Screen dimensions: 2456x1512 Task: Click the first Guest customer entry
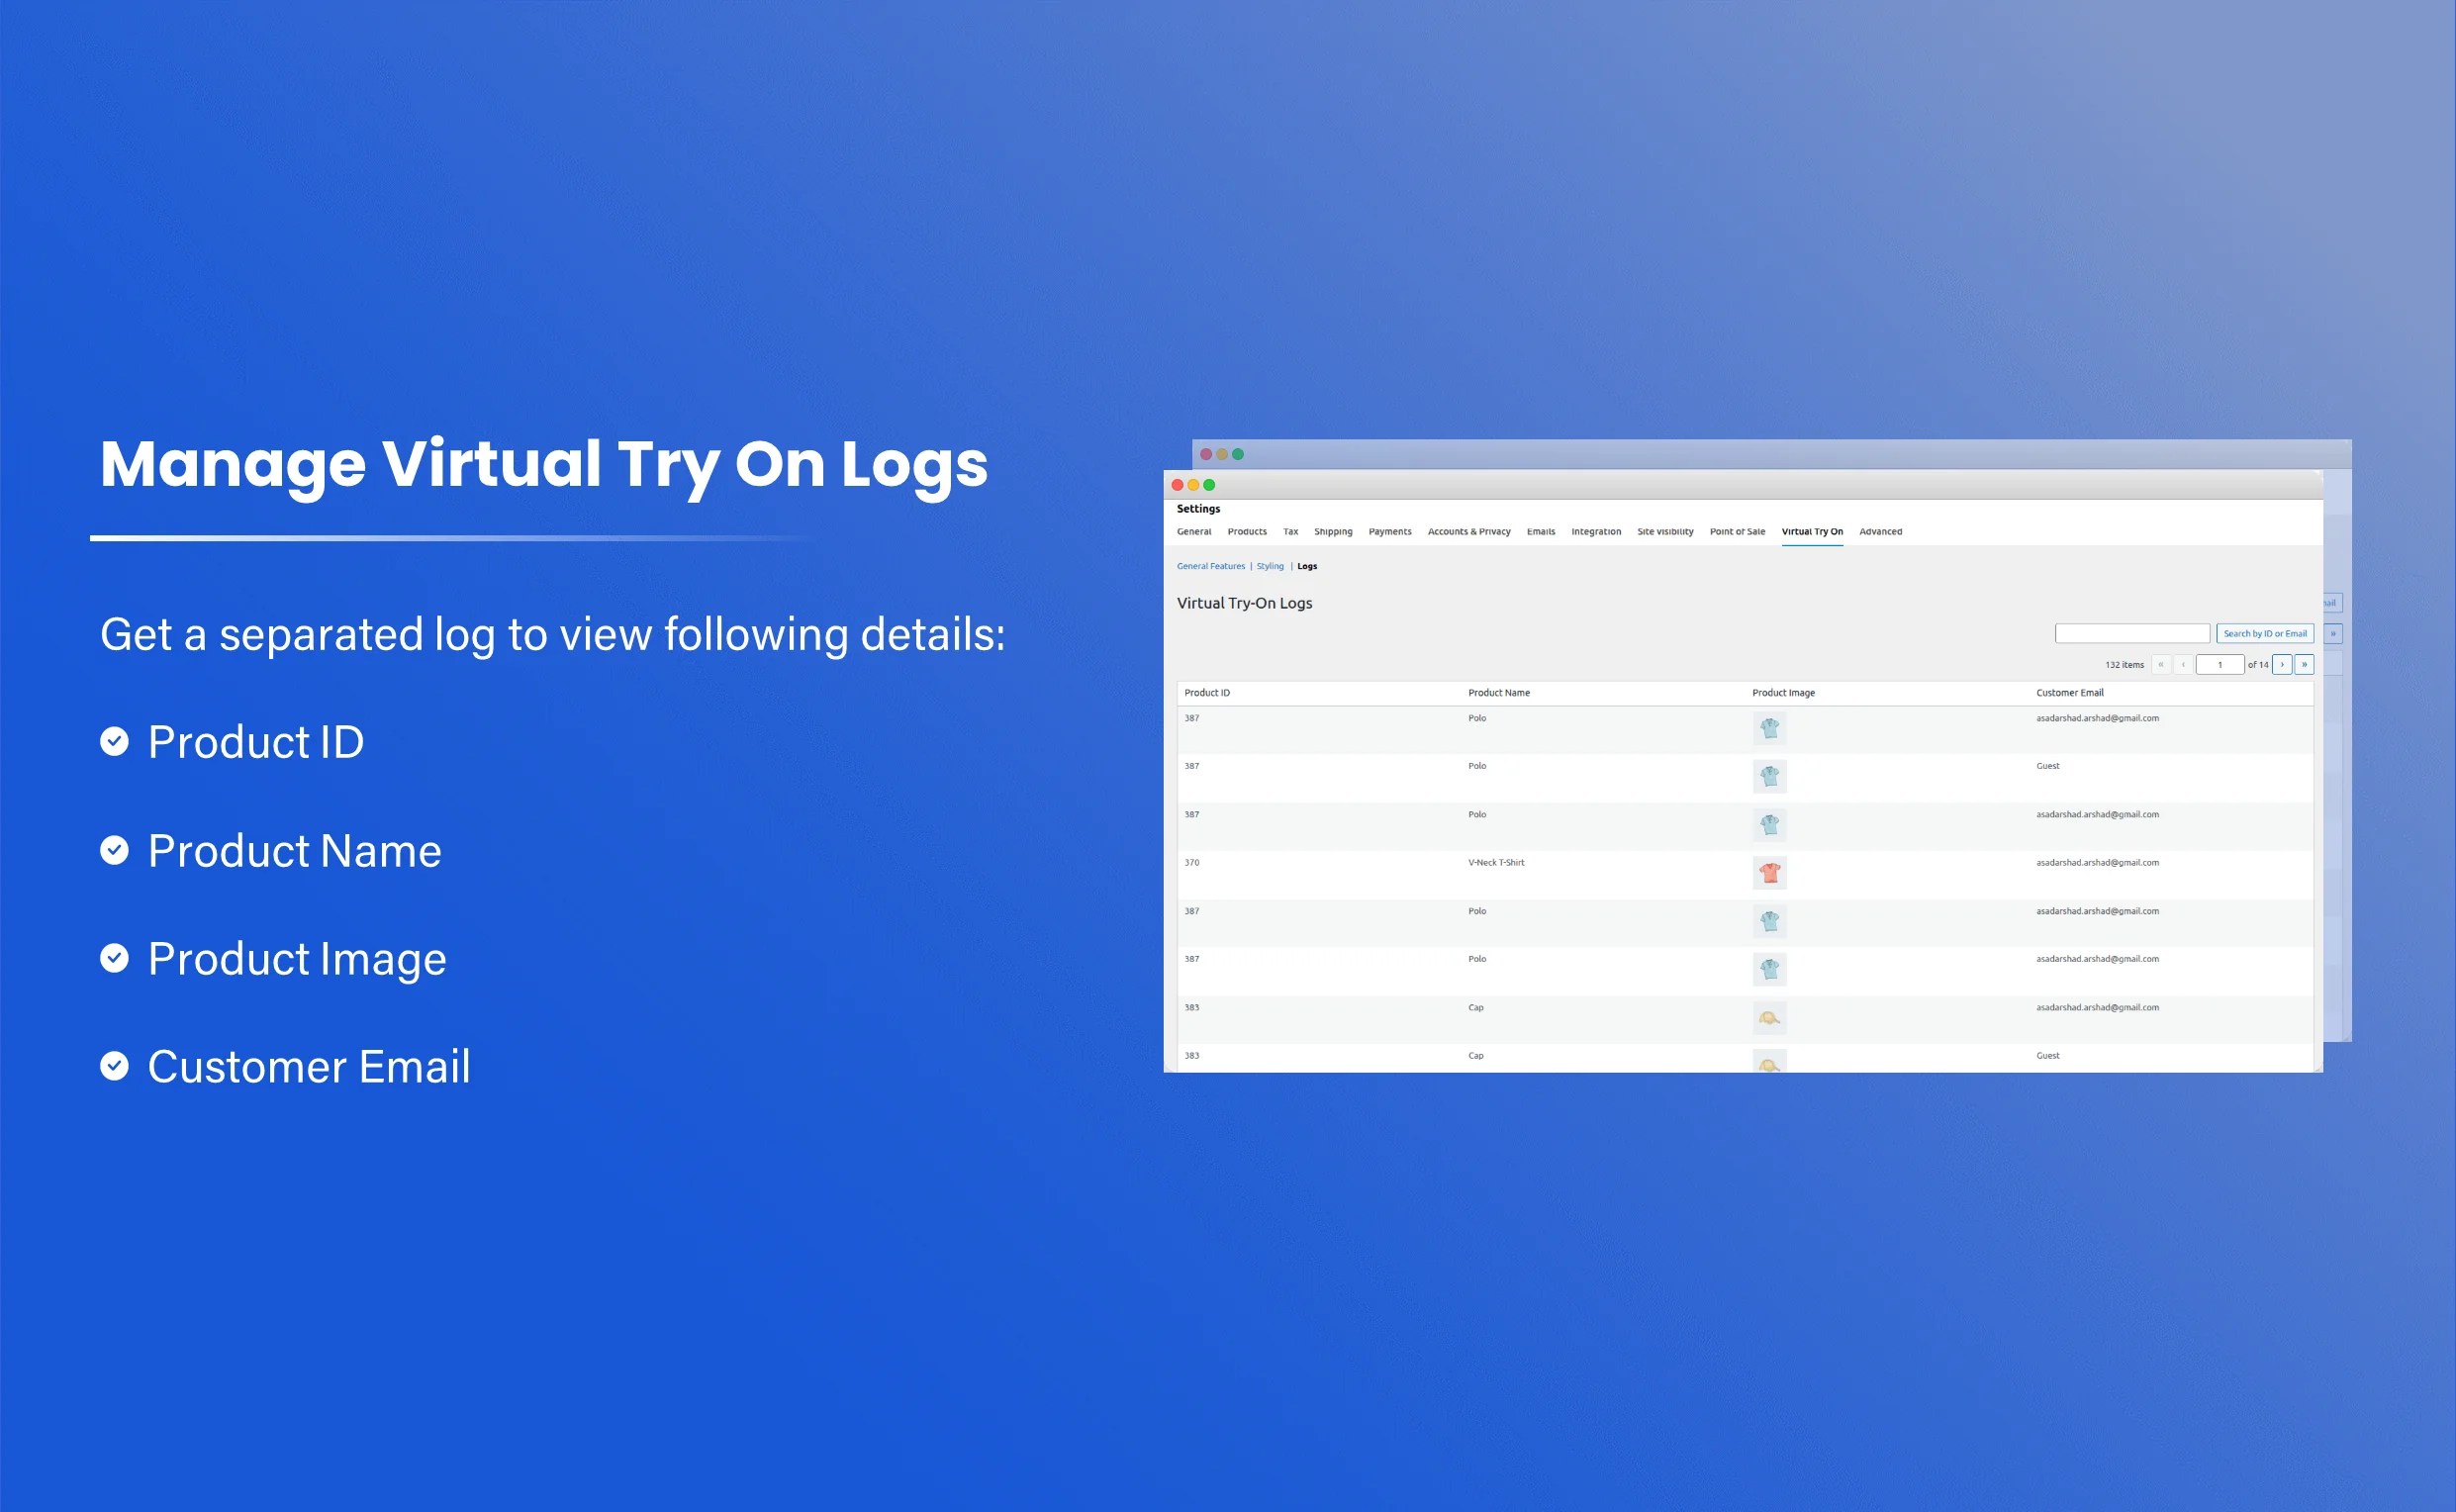click(x=2048, y=766)
